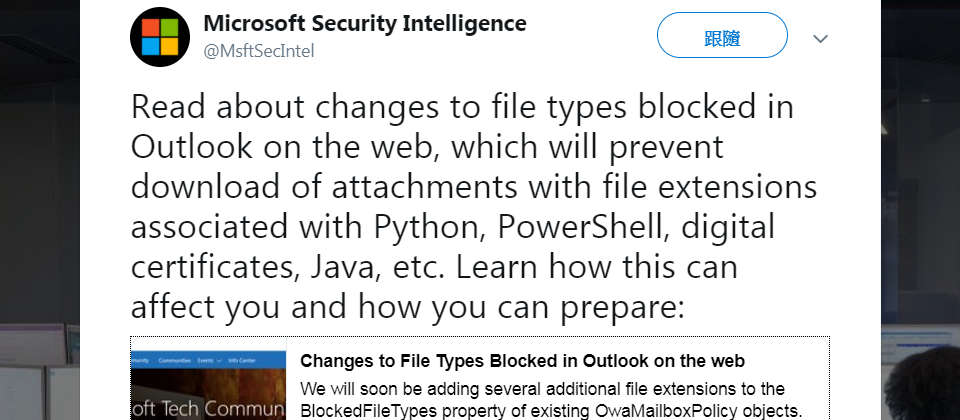Click the Microsoft Security Intelligence account name
This screenshot has width=960, height=420.
[x=365, y=24]
